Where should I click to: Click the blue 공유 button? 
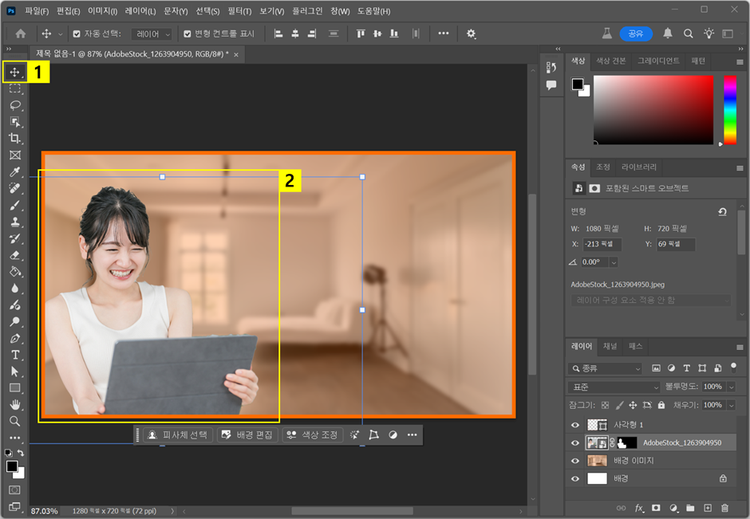pyautogui.click(x=635, y=33)
